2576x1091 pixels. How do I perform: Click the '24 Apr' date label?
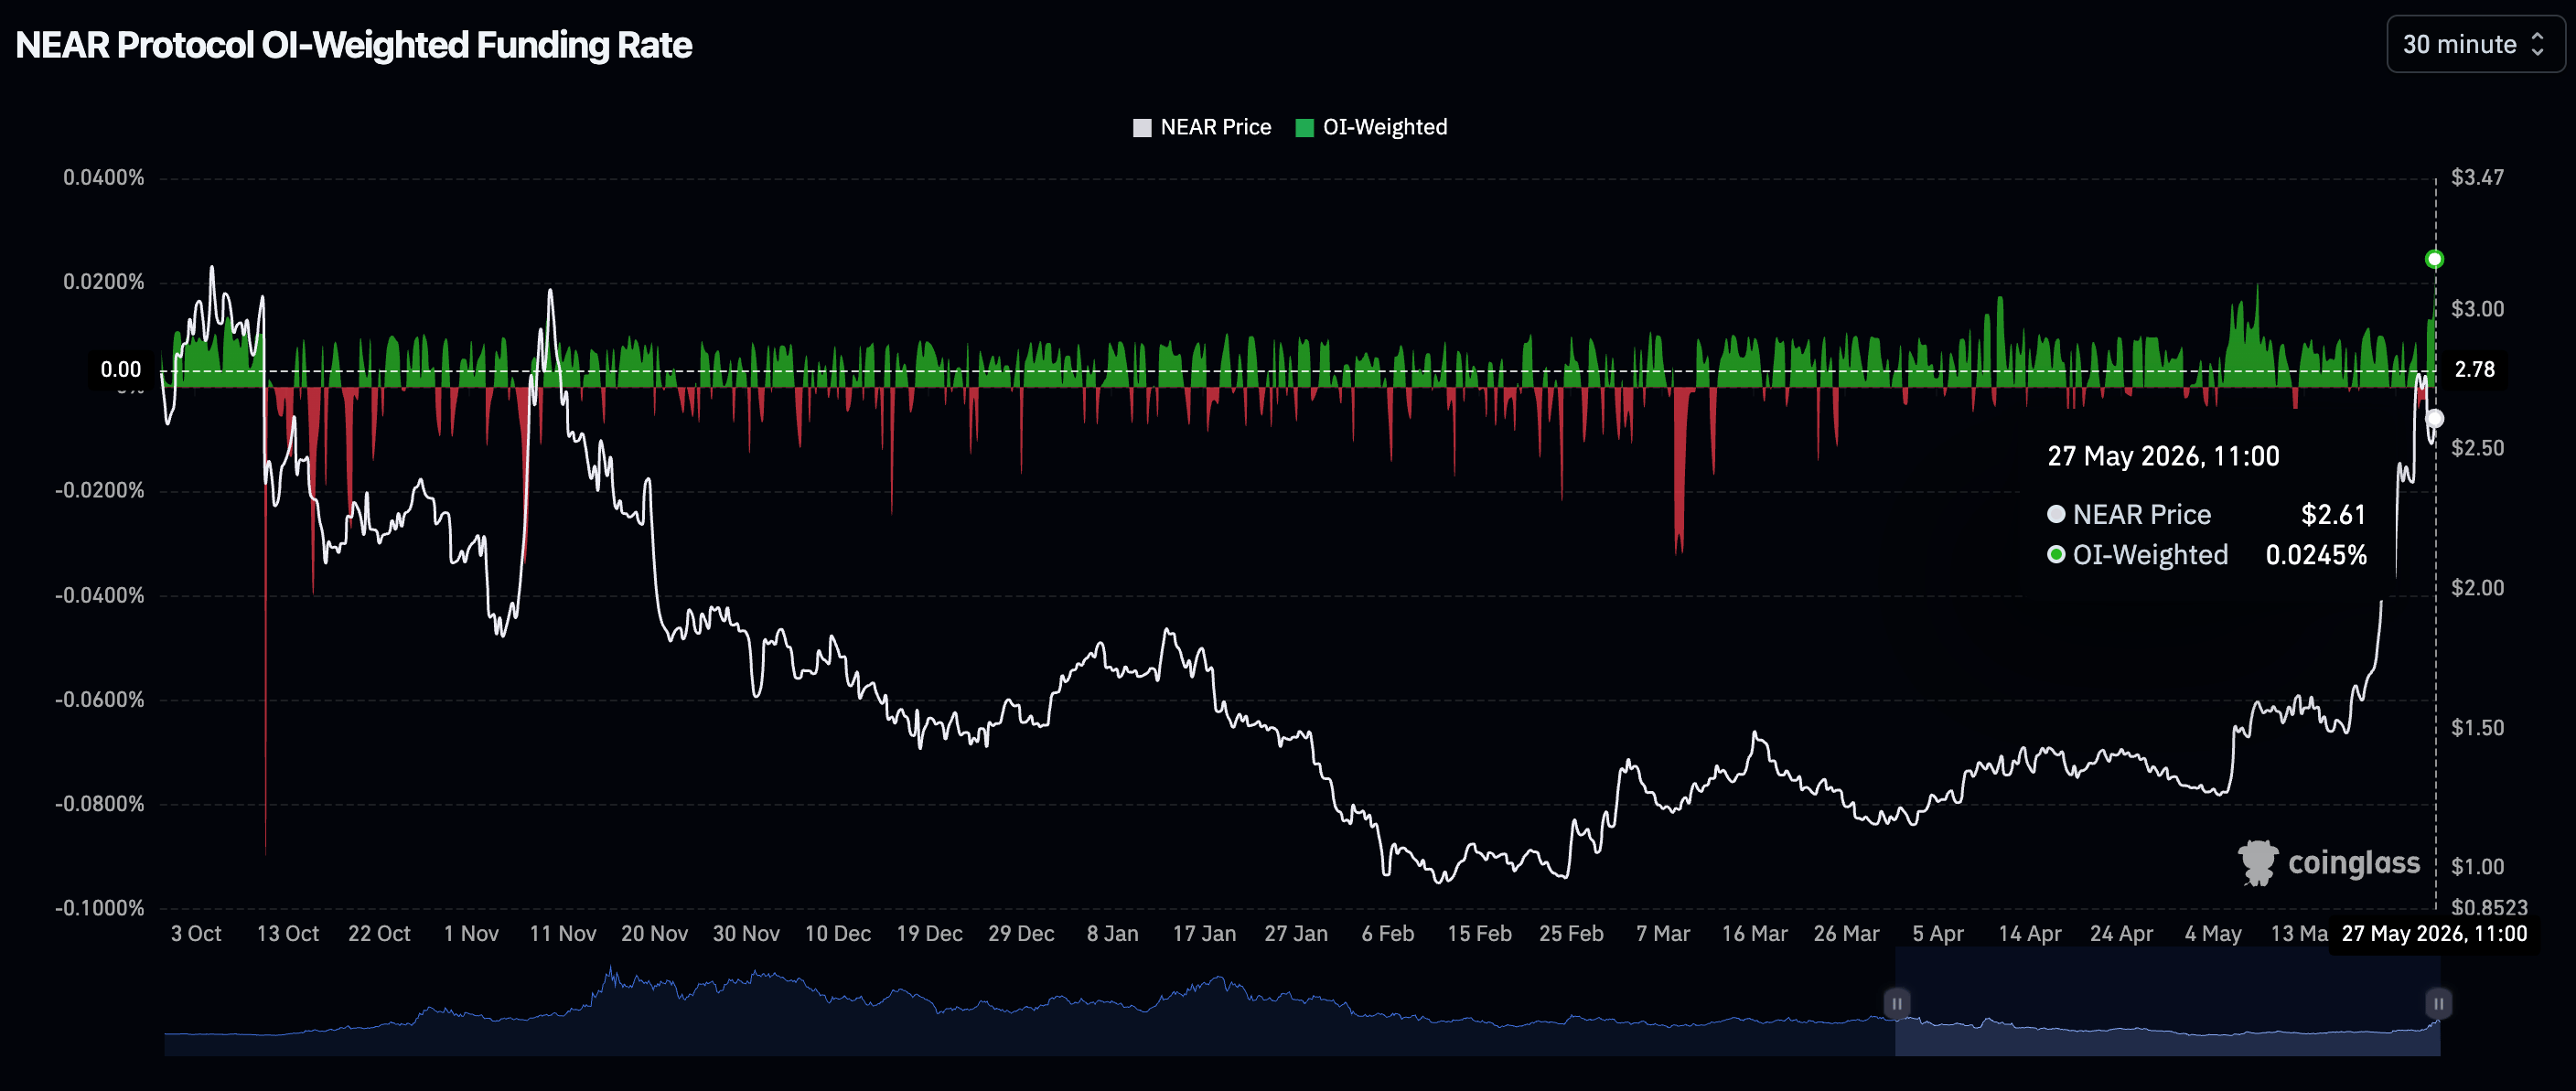[2122, 933]
